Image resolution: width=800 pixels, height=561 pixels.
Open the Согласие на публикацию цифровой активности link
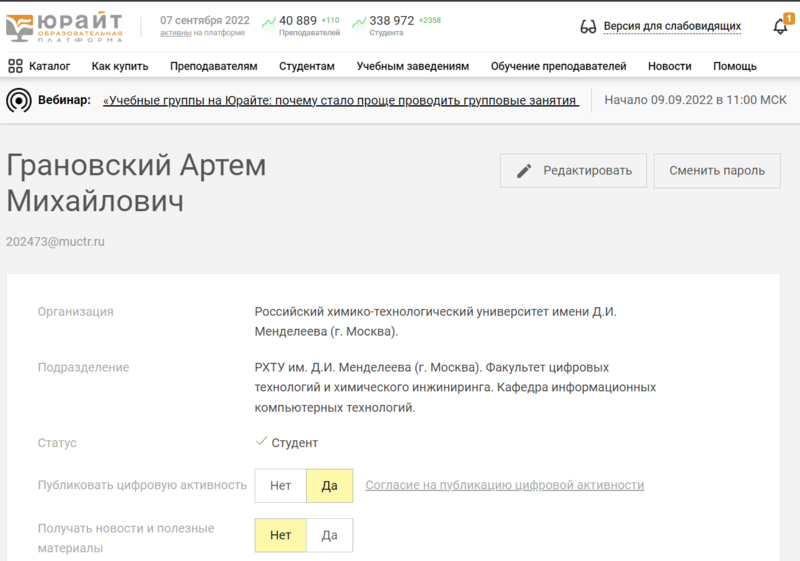pos(504,486)
